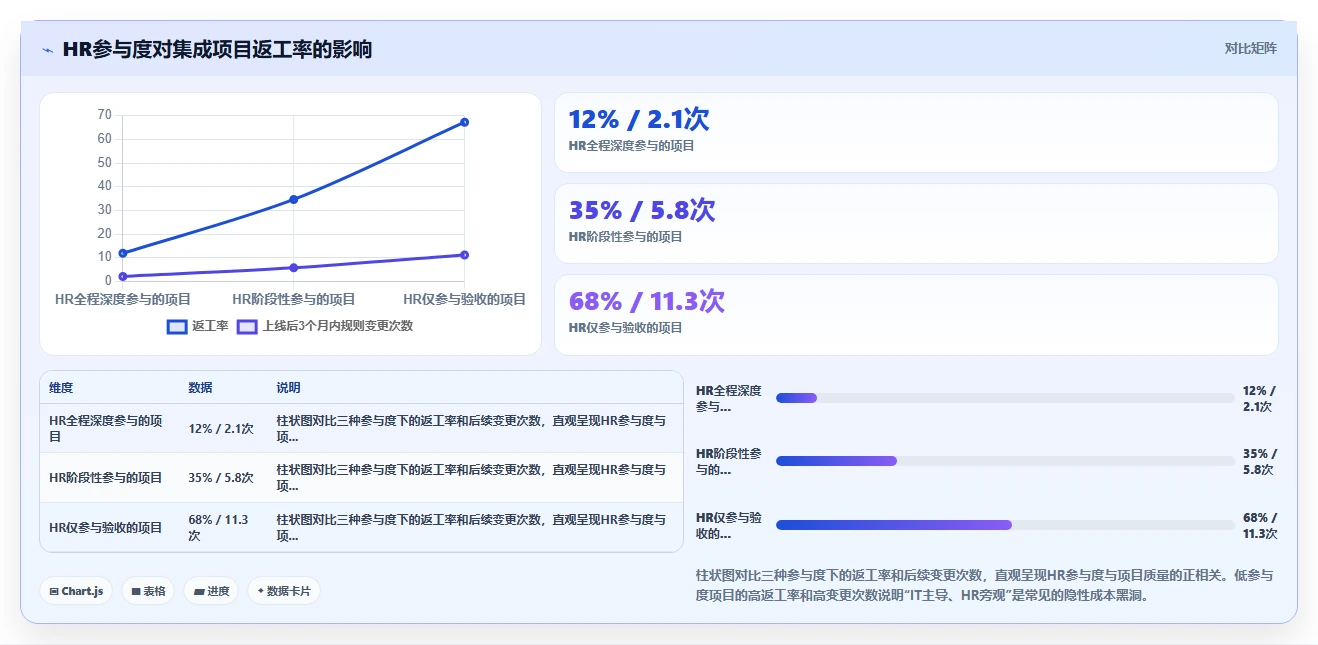Click the 进度 tag chip

point(211,591)
